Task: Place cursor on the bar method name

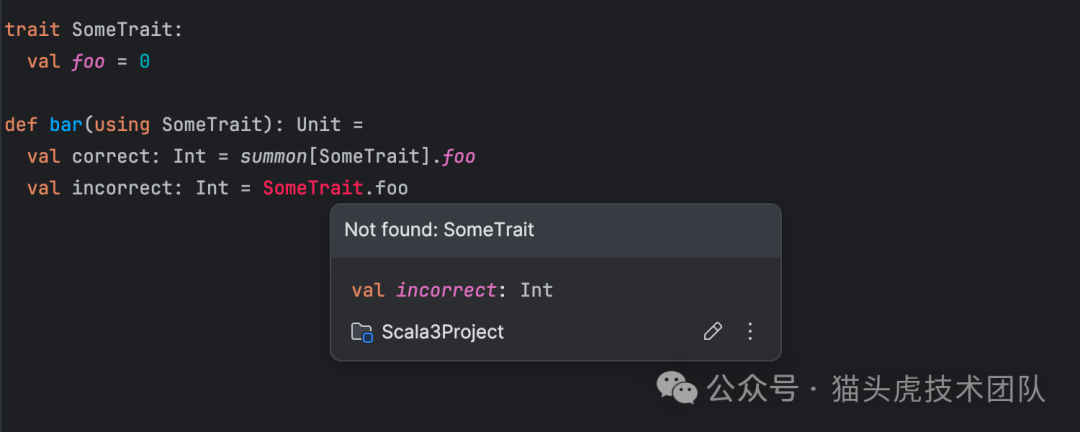Action: (x=66, y=125)
